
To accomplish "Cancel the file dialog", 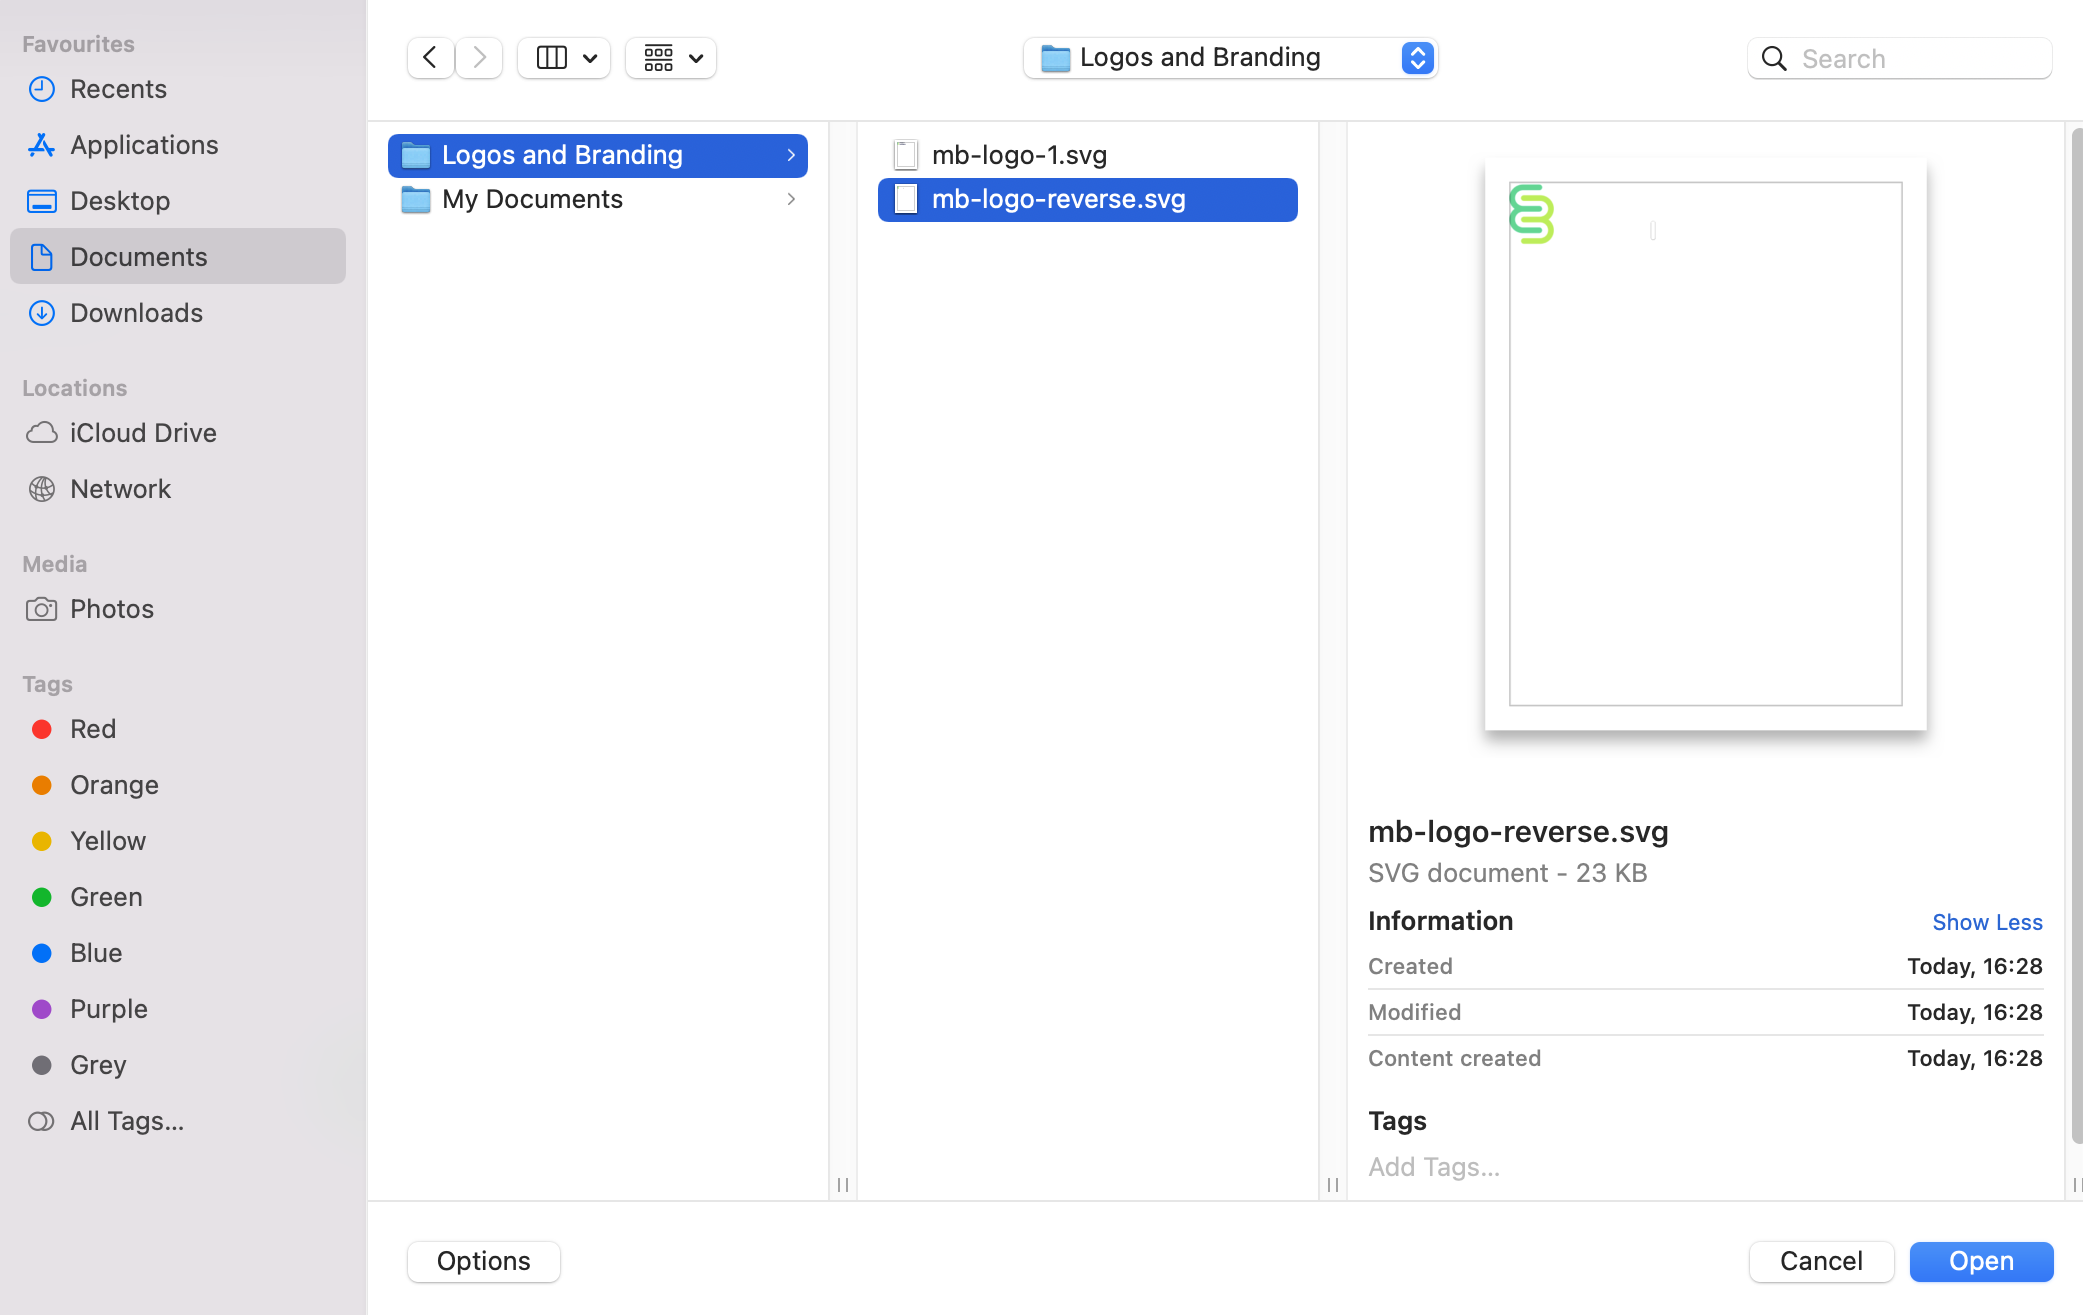I will coord(1821,1261).
